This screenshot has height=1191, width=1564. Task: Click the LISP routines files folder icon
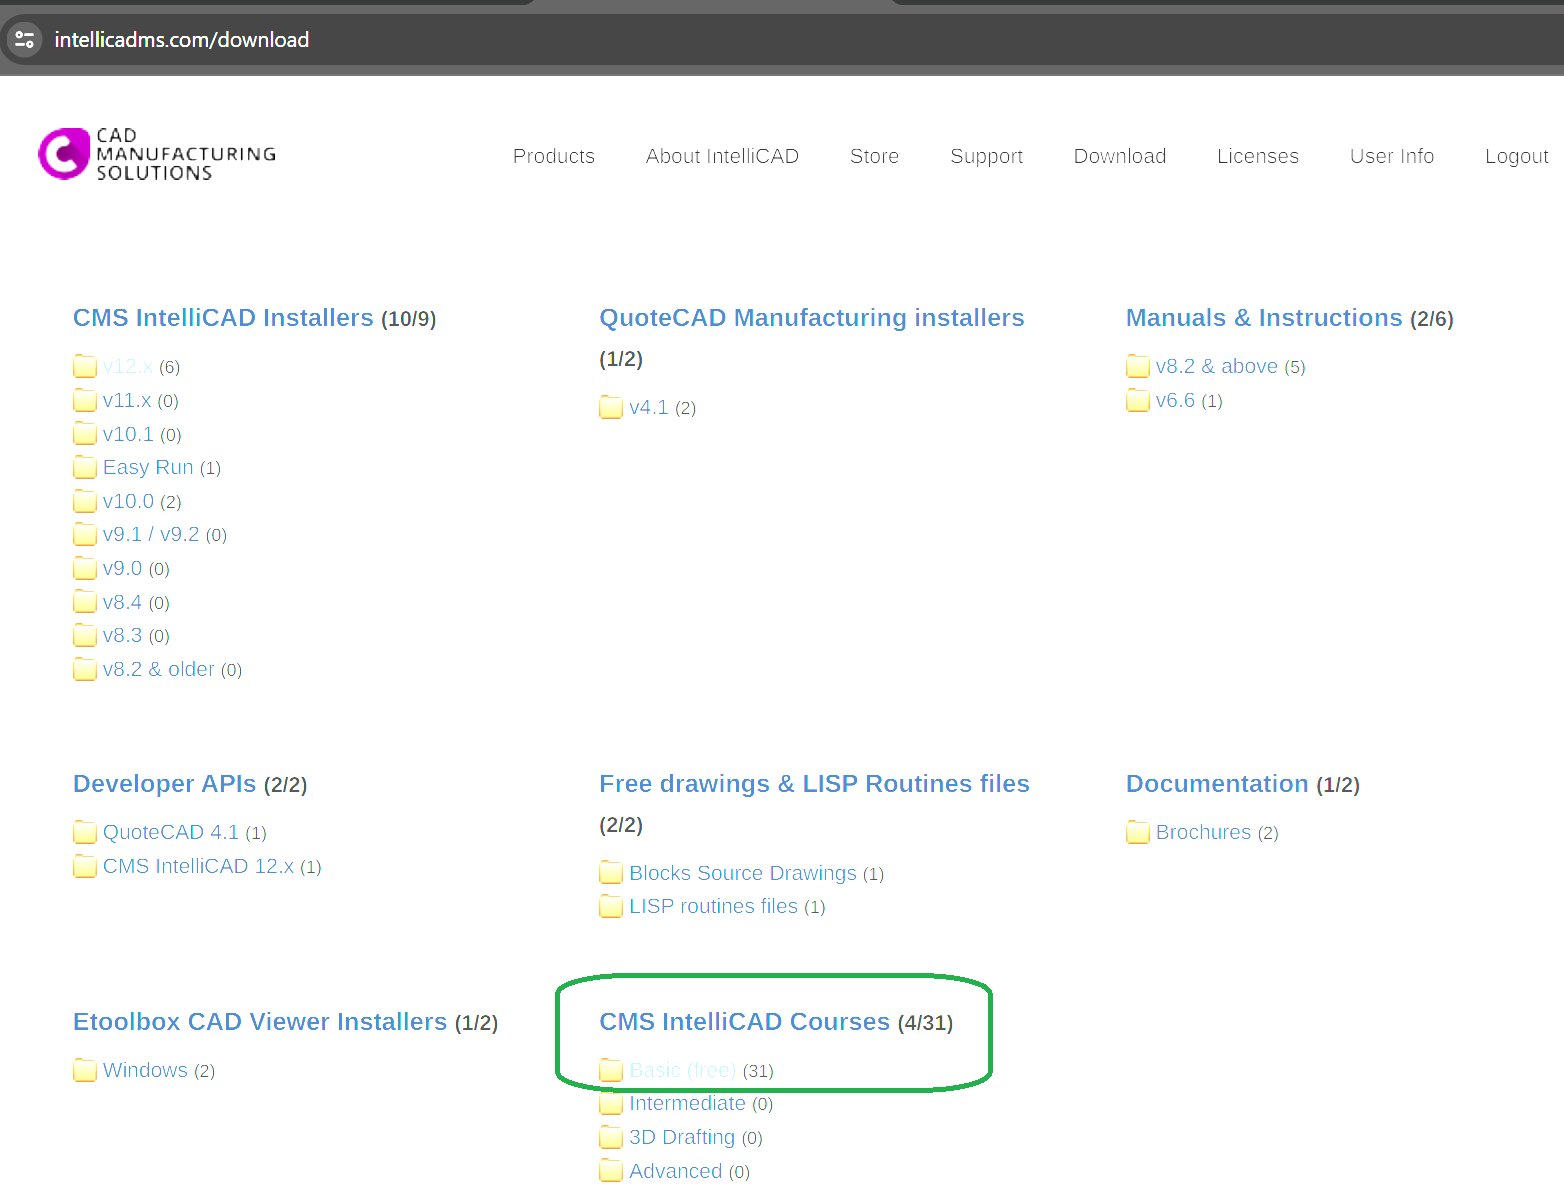tap(611, 907)
